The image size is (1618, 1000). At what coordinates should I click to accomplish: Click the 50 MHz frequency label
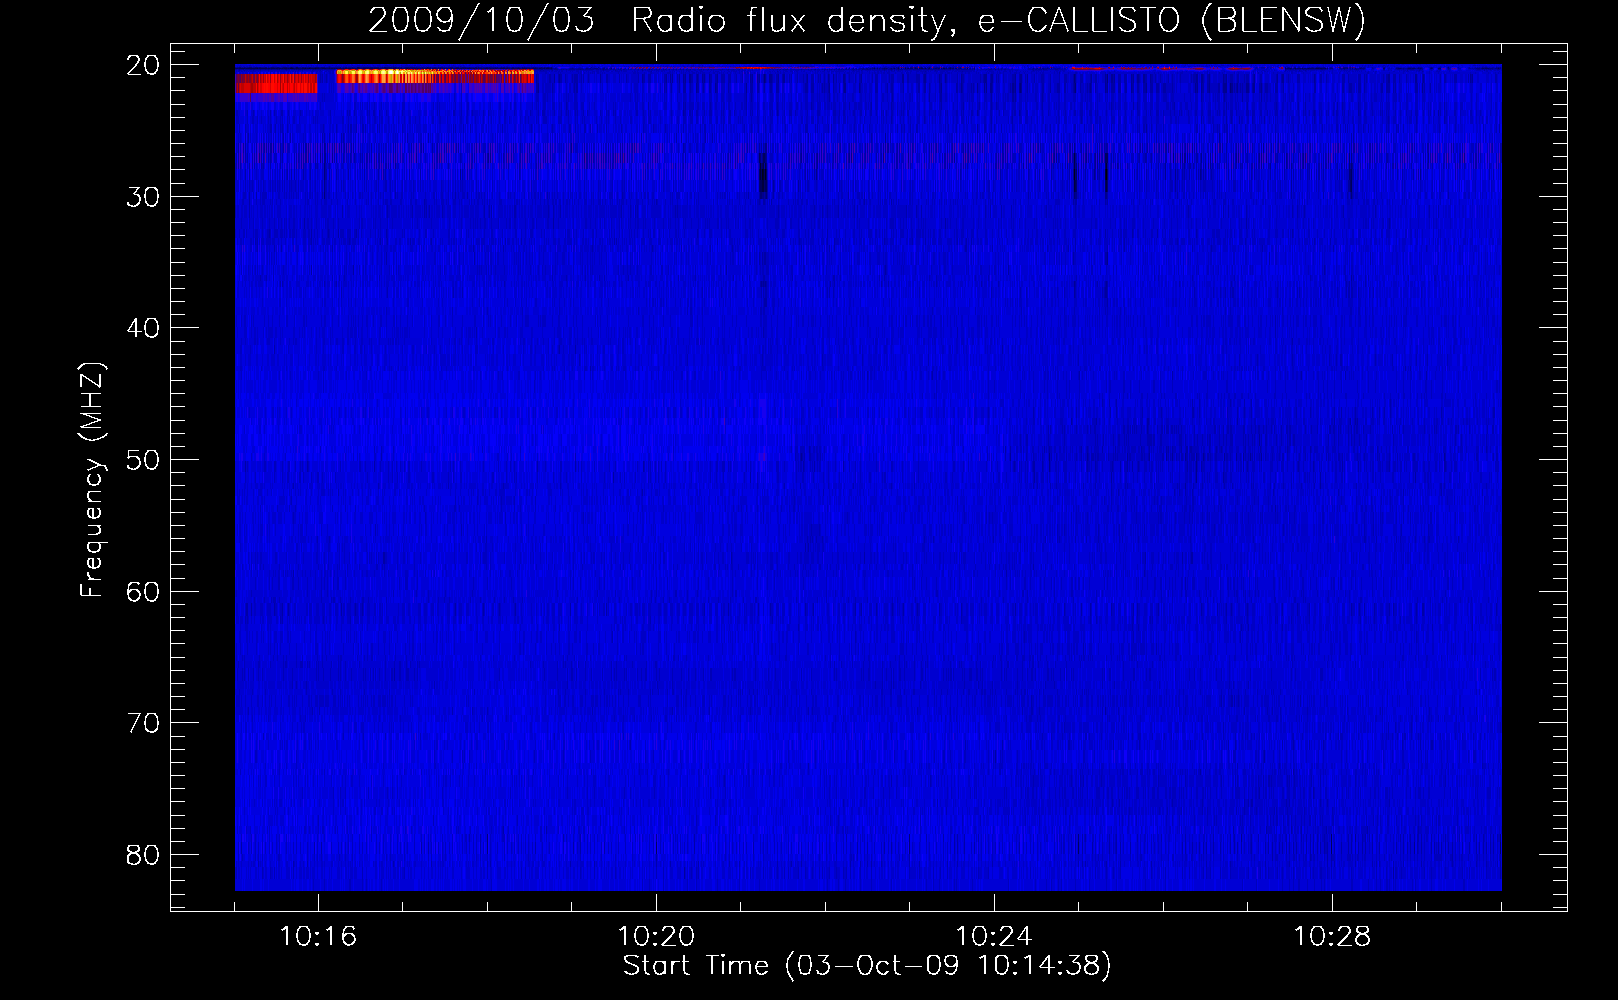point(143,460)
